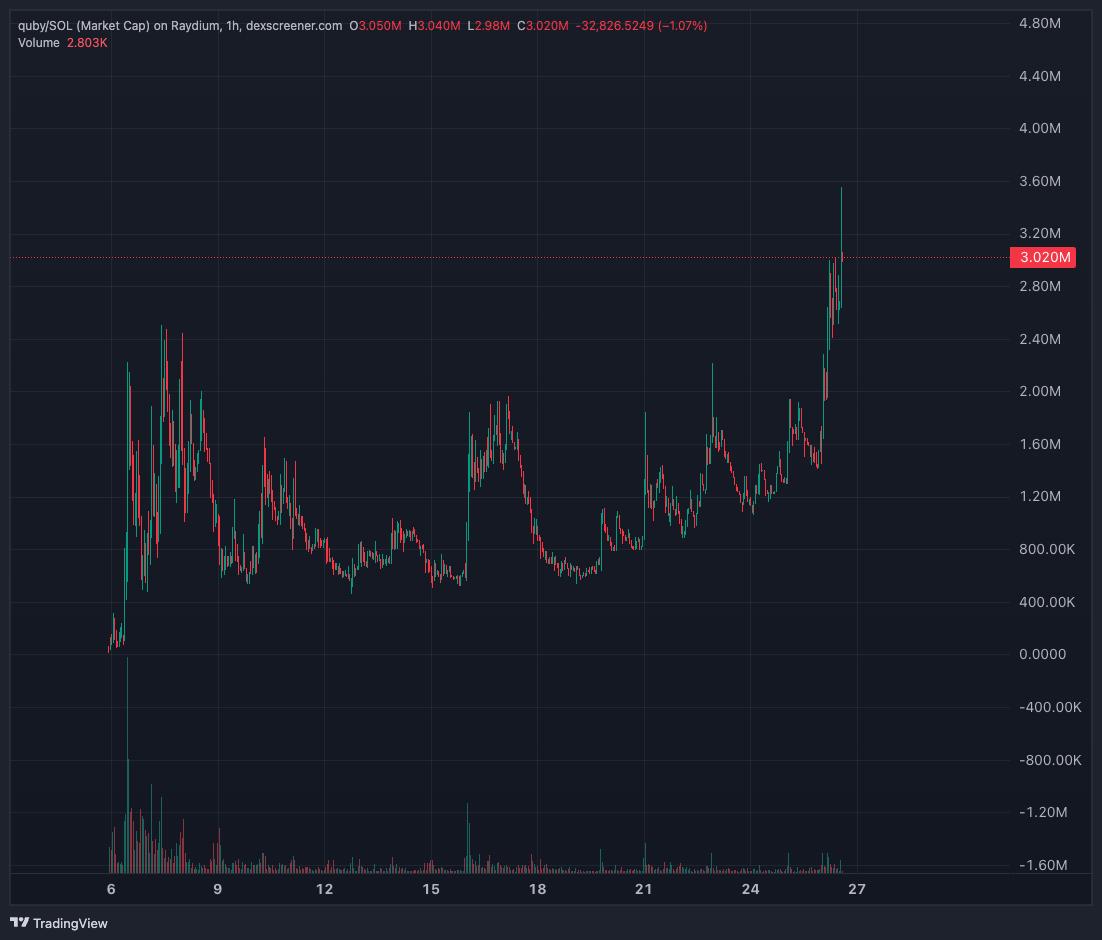Click date label 12 on time axis
1102x940 pixels.
point(324,889)
